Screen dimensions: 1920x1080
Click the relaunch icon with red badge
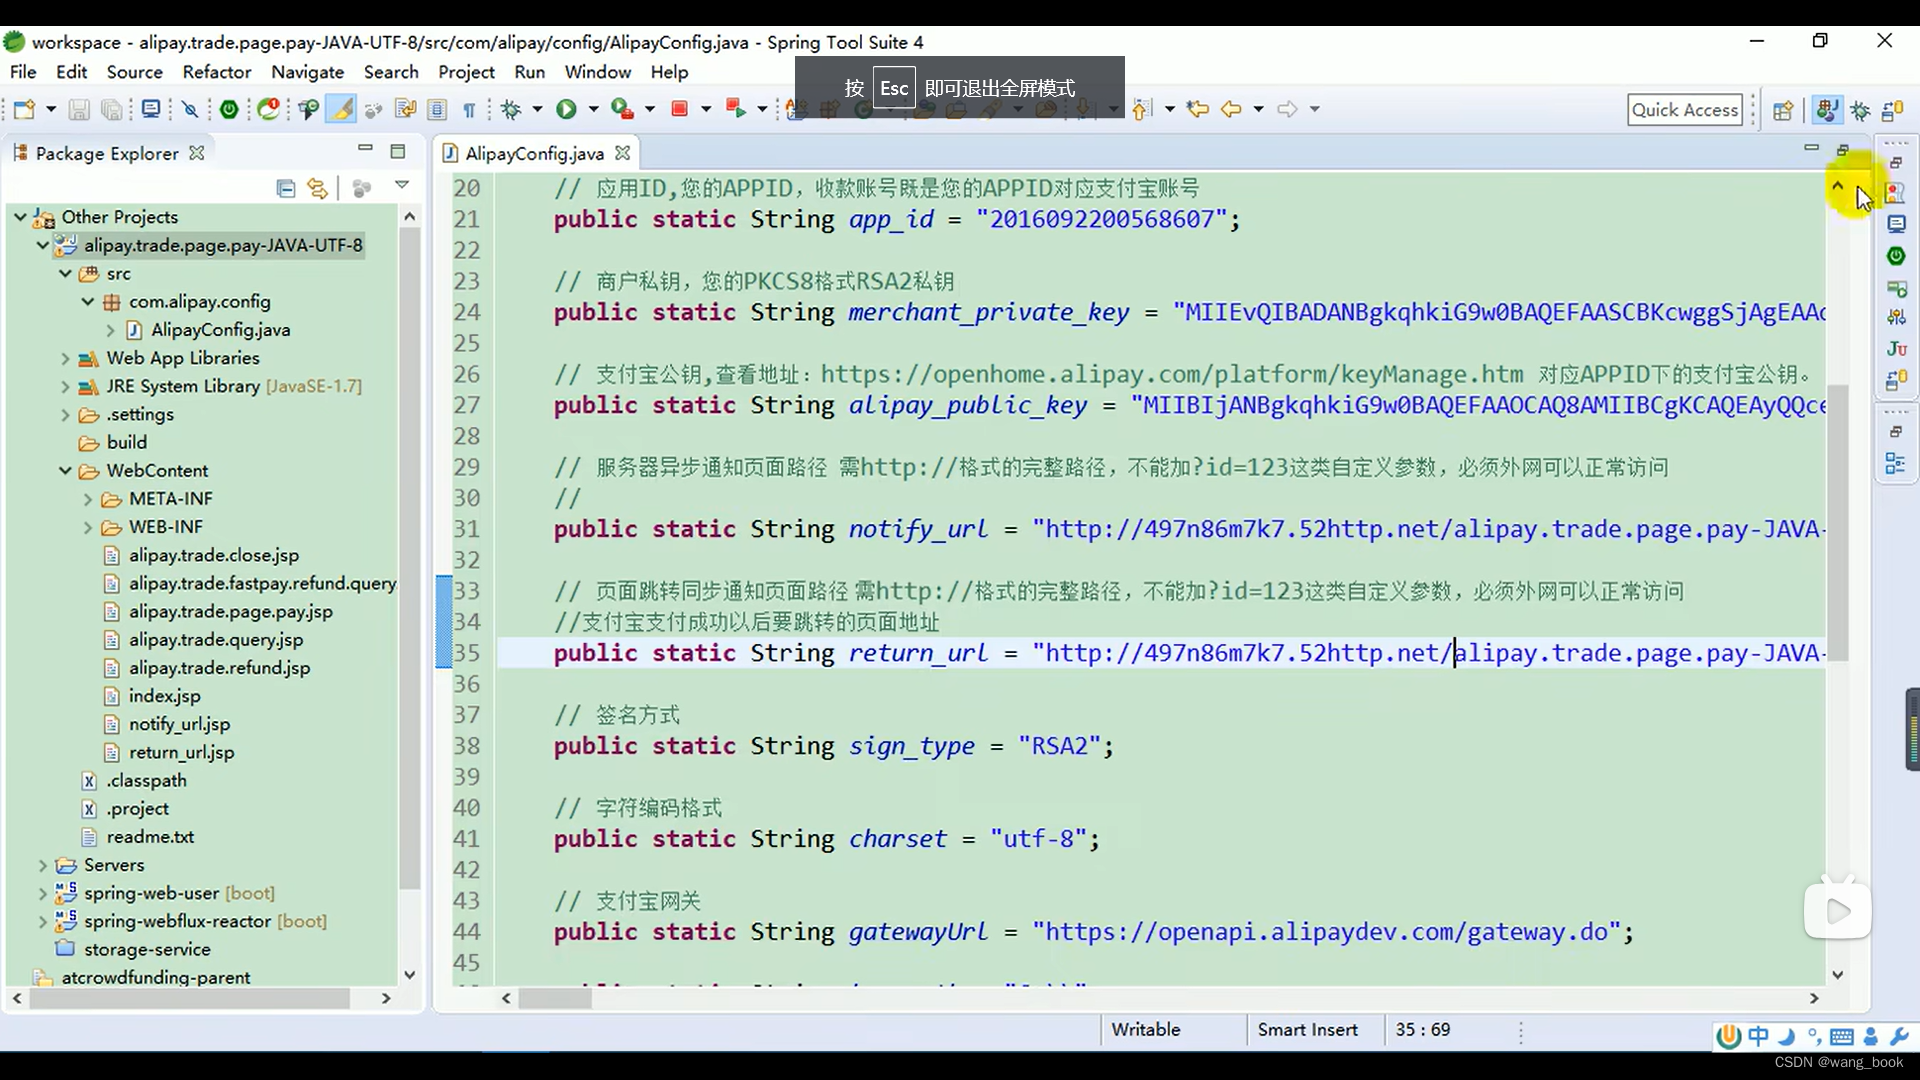point(268,109)
